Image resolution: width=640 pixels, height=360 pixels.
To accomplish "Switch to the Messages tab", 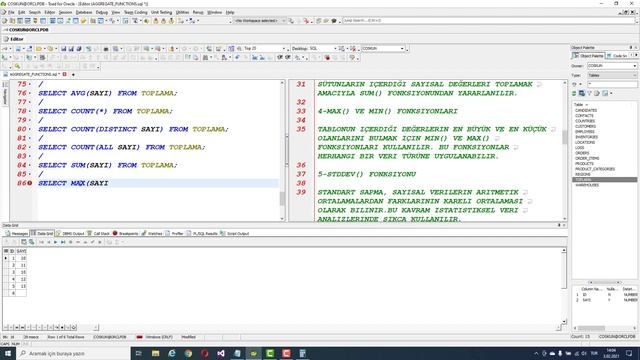I will coord(17,234).
